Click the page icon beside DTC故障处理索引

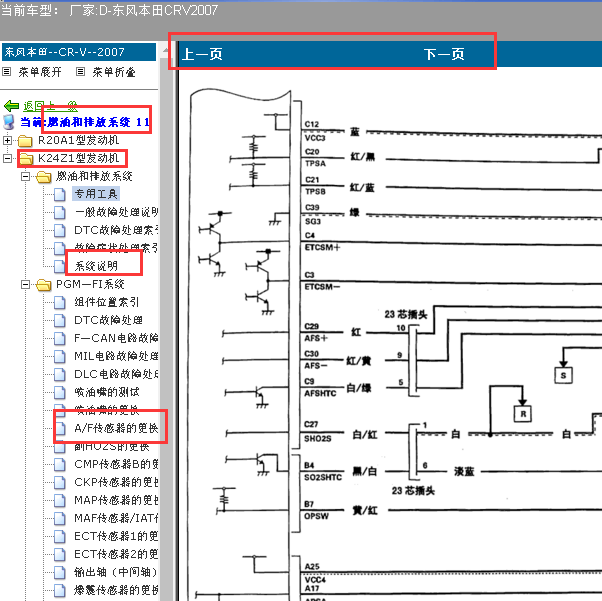coord(60,230)
